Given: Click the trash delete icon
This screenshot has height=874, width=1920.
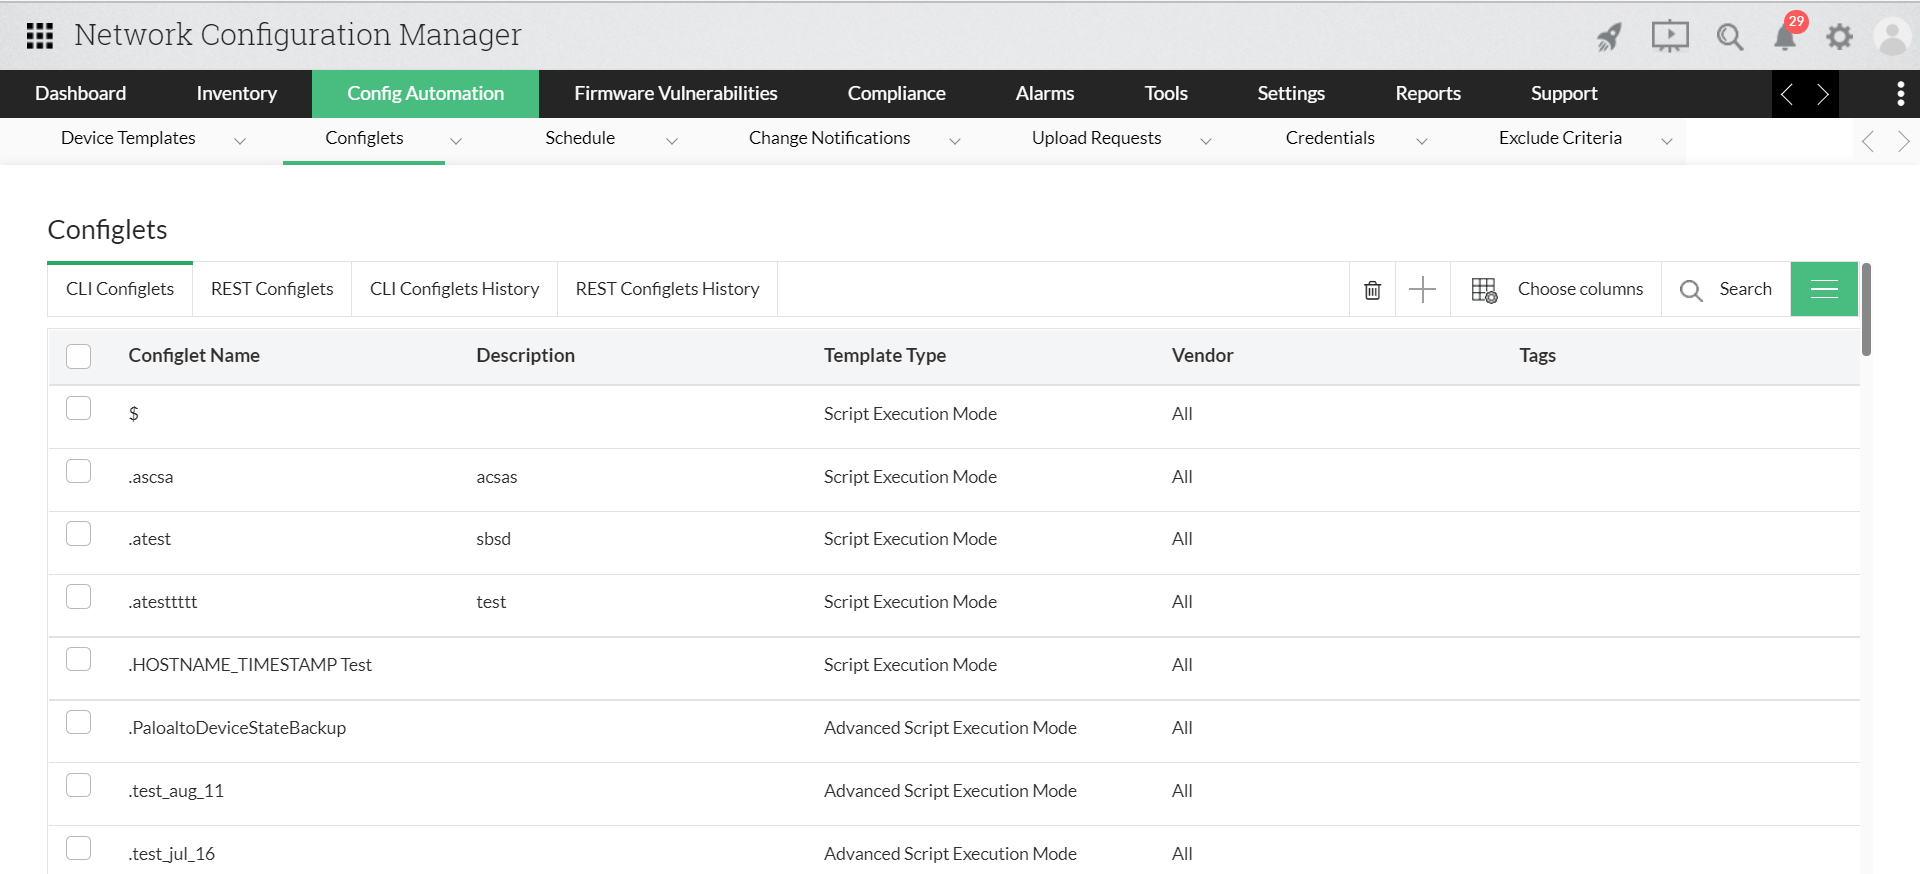Looking at the screenshot, I should point(1372,290).
